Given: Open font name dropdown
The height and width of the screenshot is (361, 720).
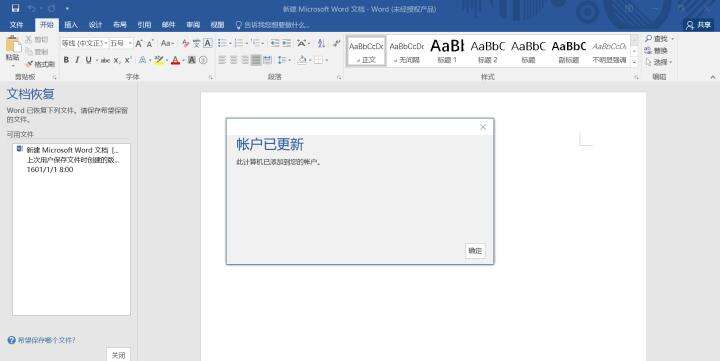Looking at the screenshot, I should click(x=106, y=43).
